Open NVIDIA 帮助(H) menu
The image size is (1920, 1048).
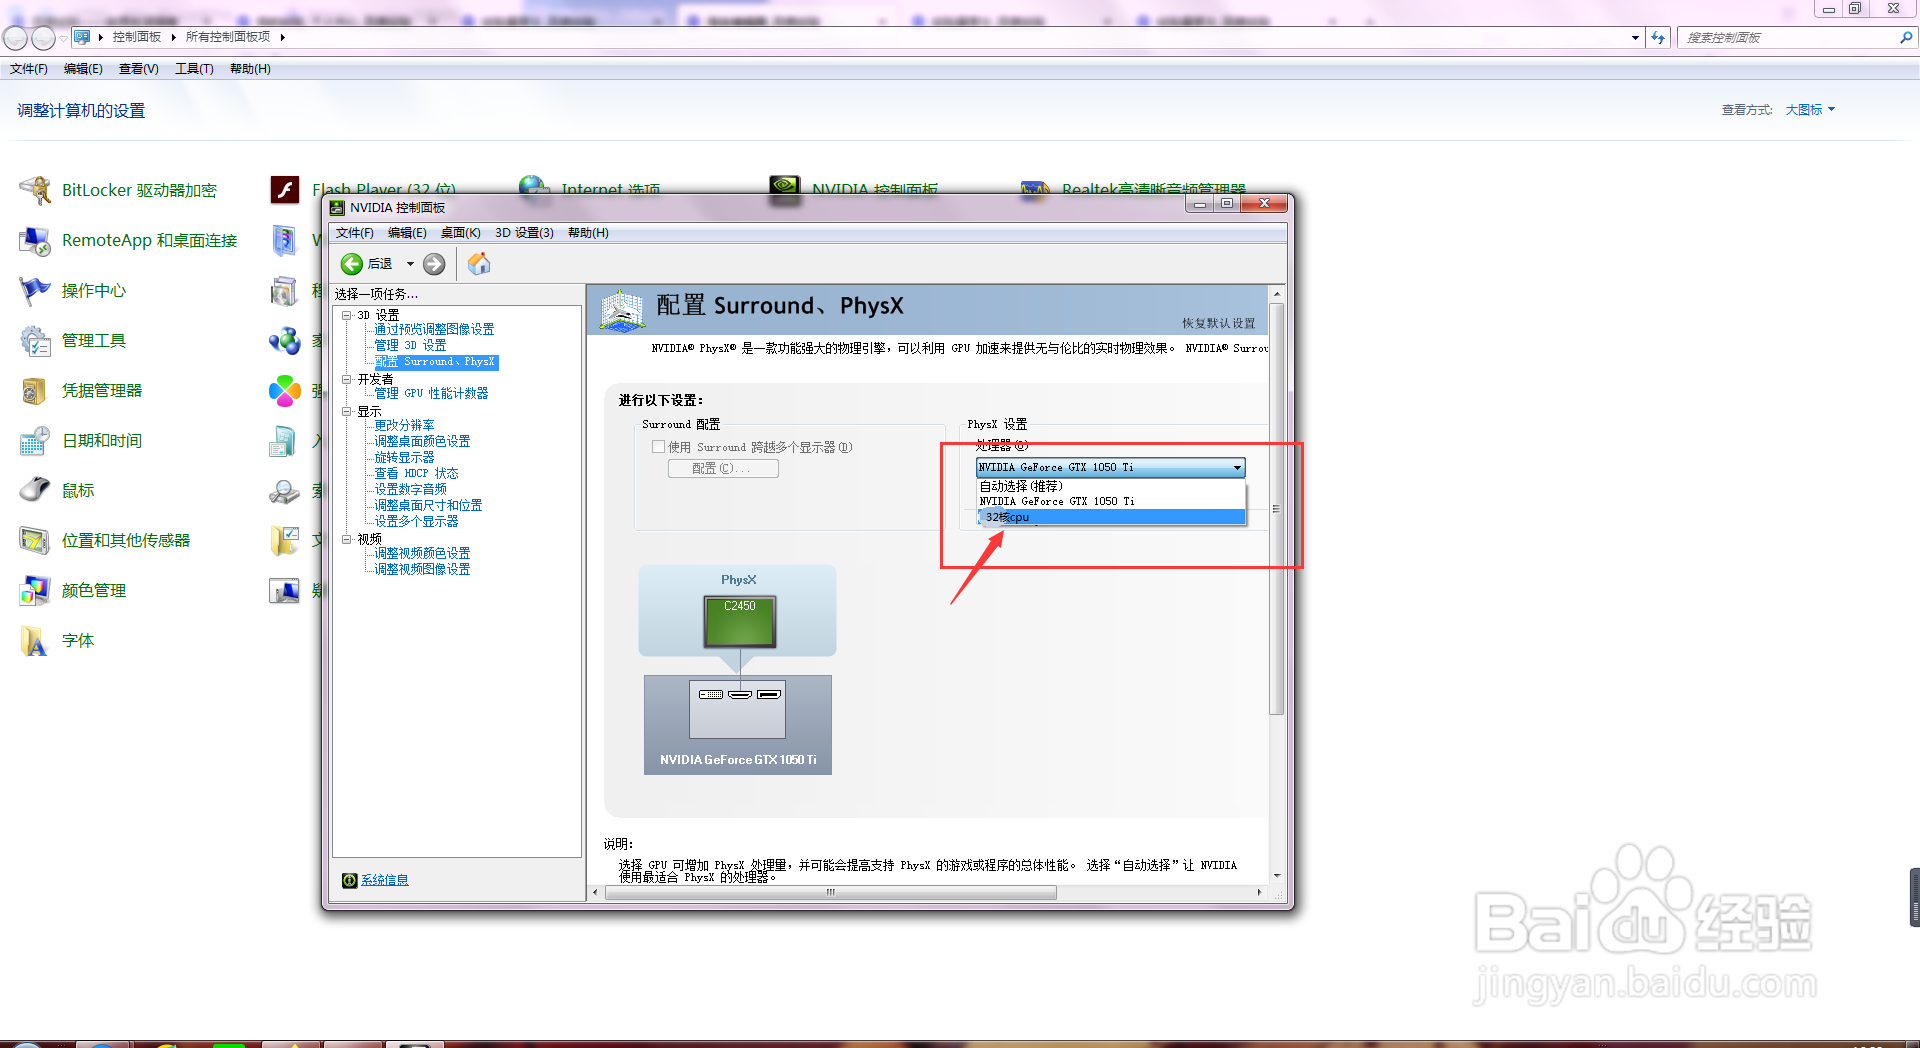pyautogui.click(x=588, y=233)
